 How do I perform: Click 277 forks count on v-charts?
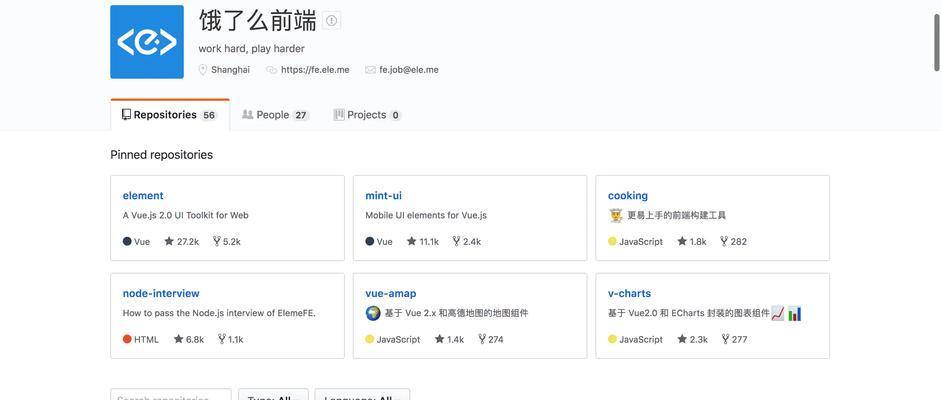tap(739, 339)
